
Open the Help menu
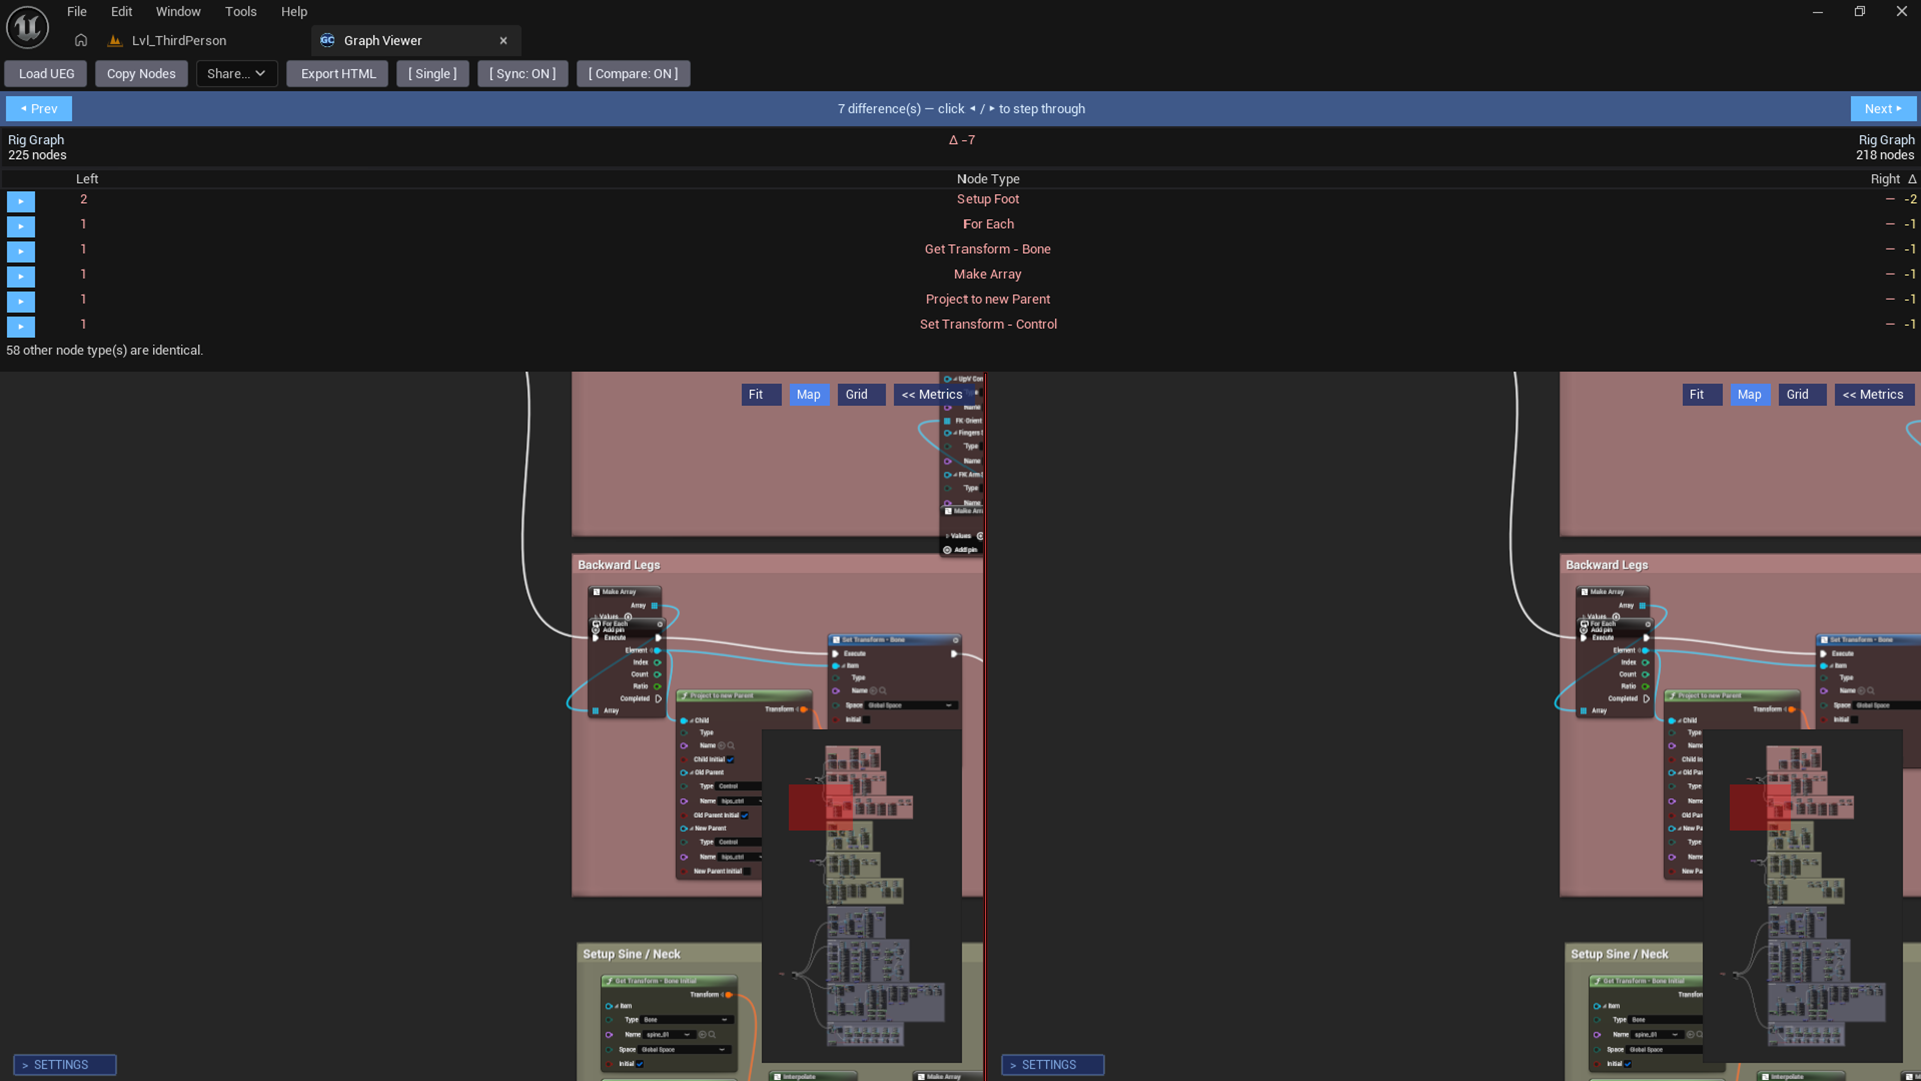294,12
